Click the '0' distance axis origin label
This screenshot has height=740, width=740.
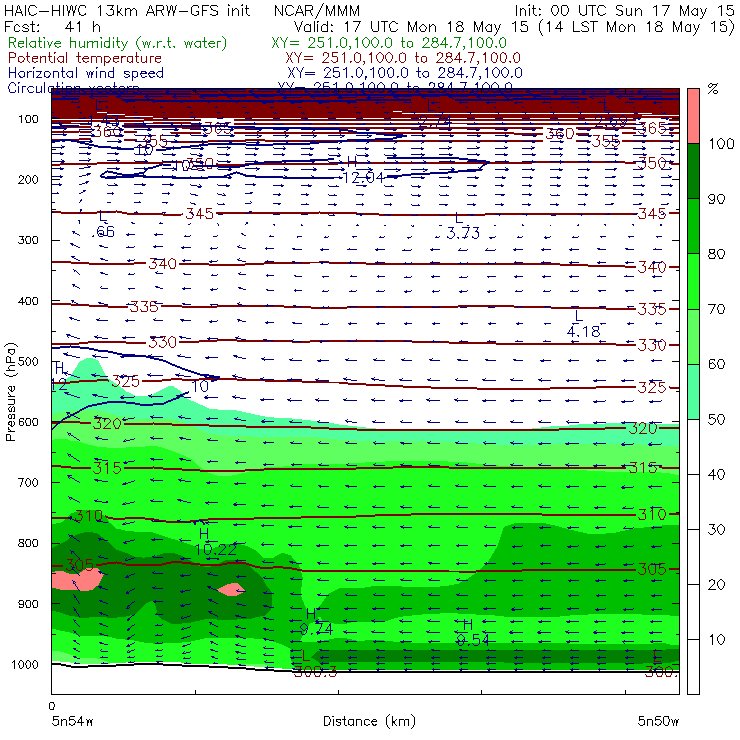52,706
